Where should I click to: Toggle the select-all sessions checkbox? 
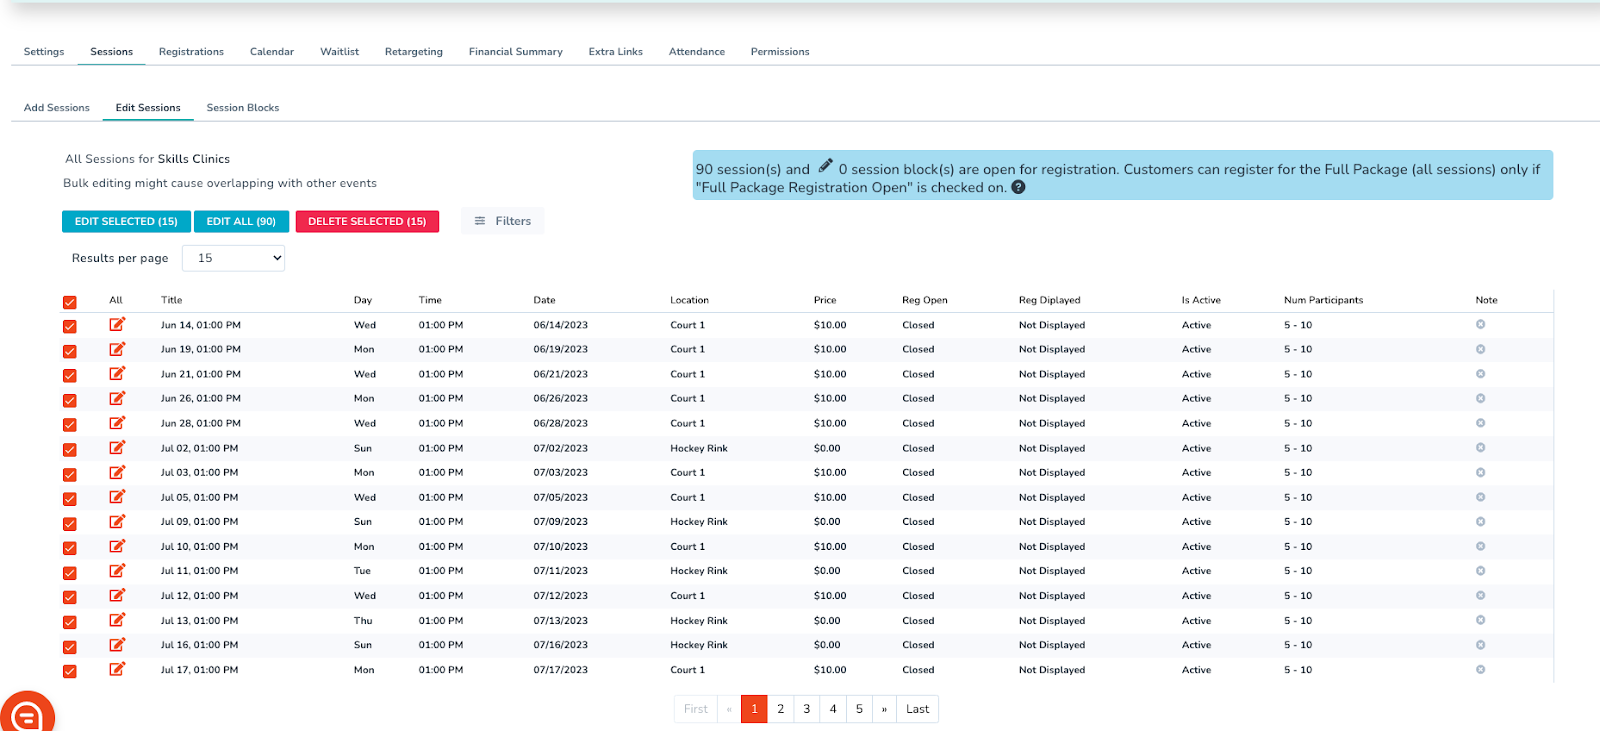tap(70, 302)
